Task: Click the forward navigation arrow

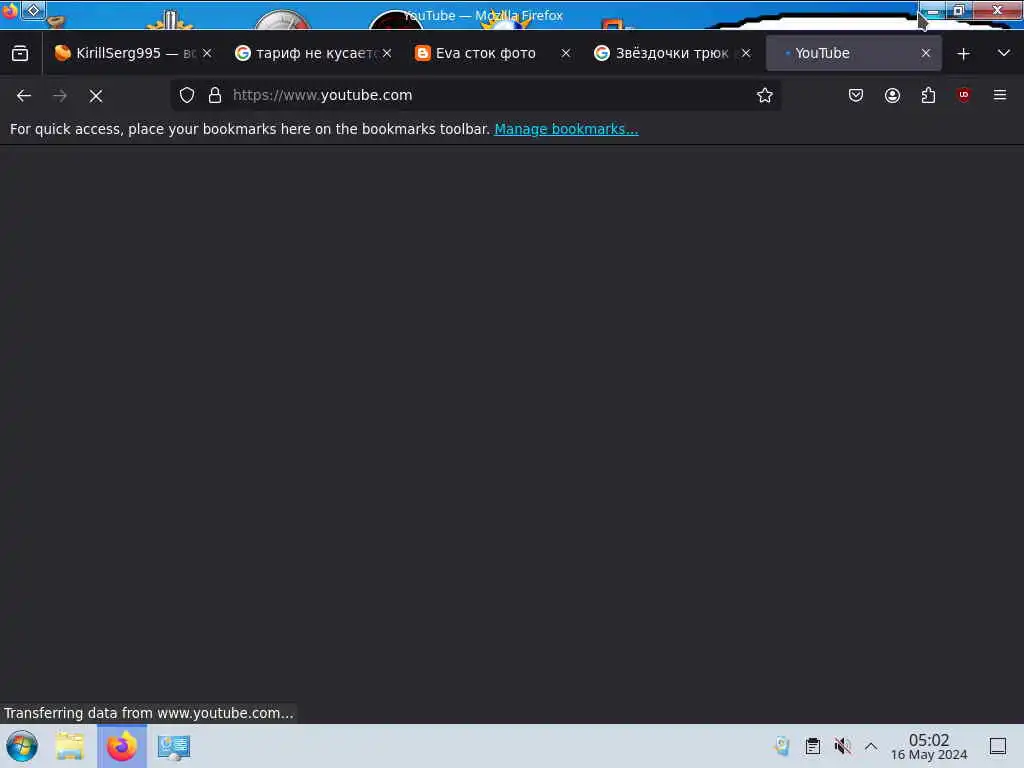Action: (x=60, y=96)
